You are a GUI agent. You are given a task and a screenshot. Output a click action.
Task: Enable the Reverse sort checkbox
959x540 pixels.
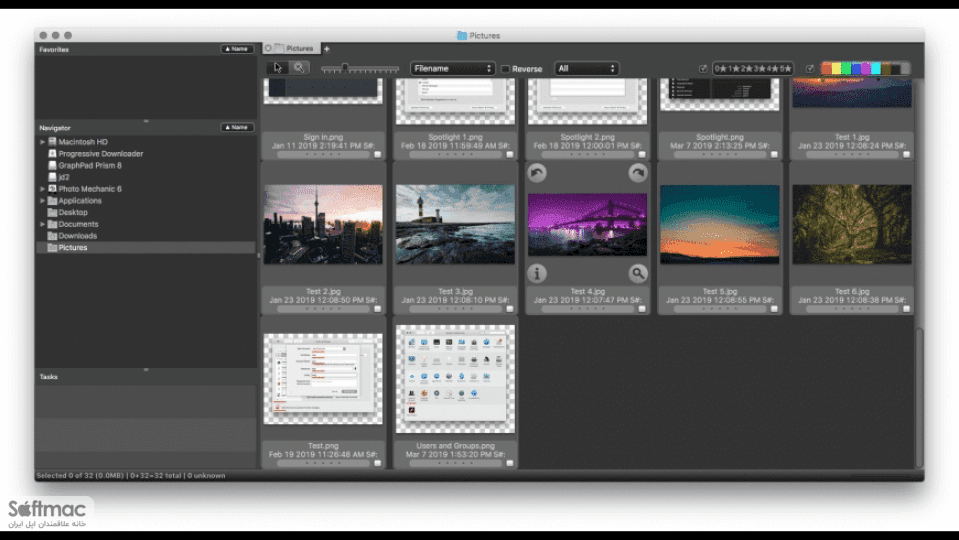pos(505,69)
